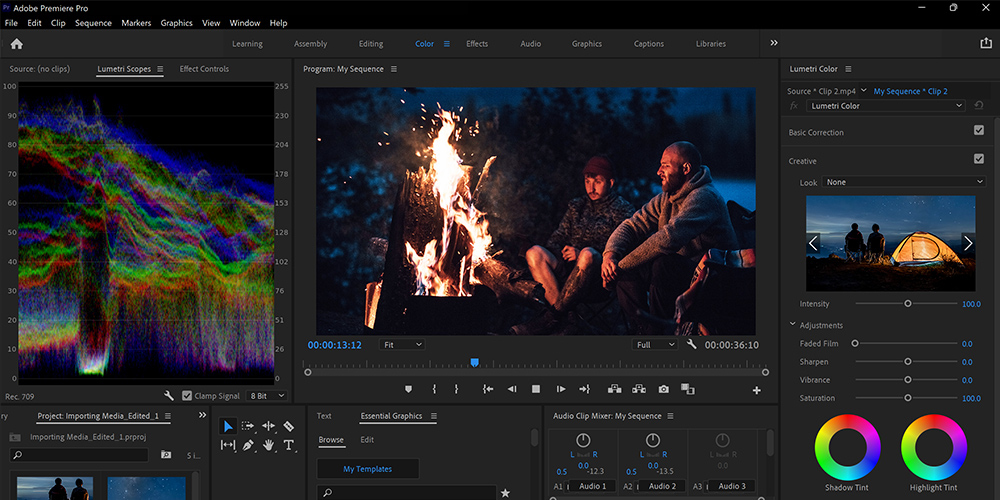
Task: Click the Go to In point icon
Action: click(x=488, y=389)
